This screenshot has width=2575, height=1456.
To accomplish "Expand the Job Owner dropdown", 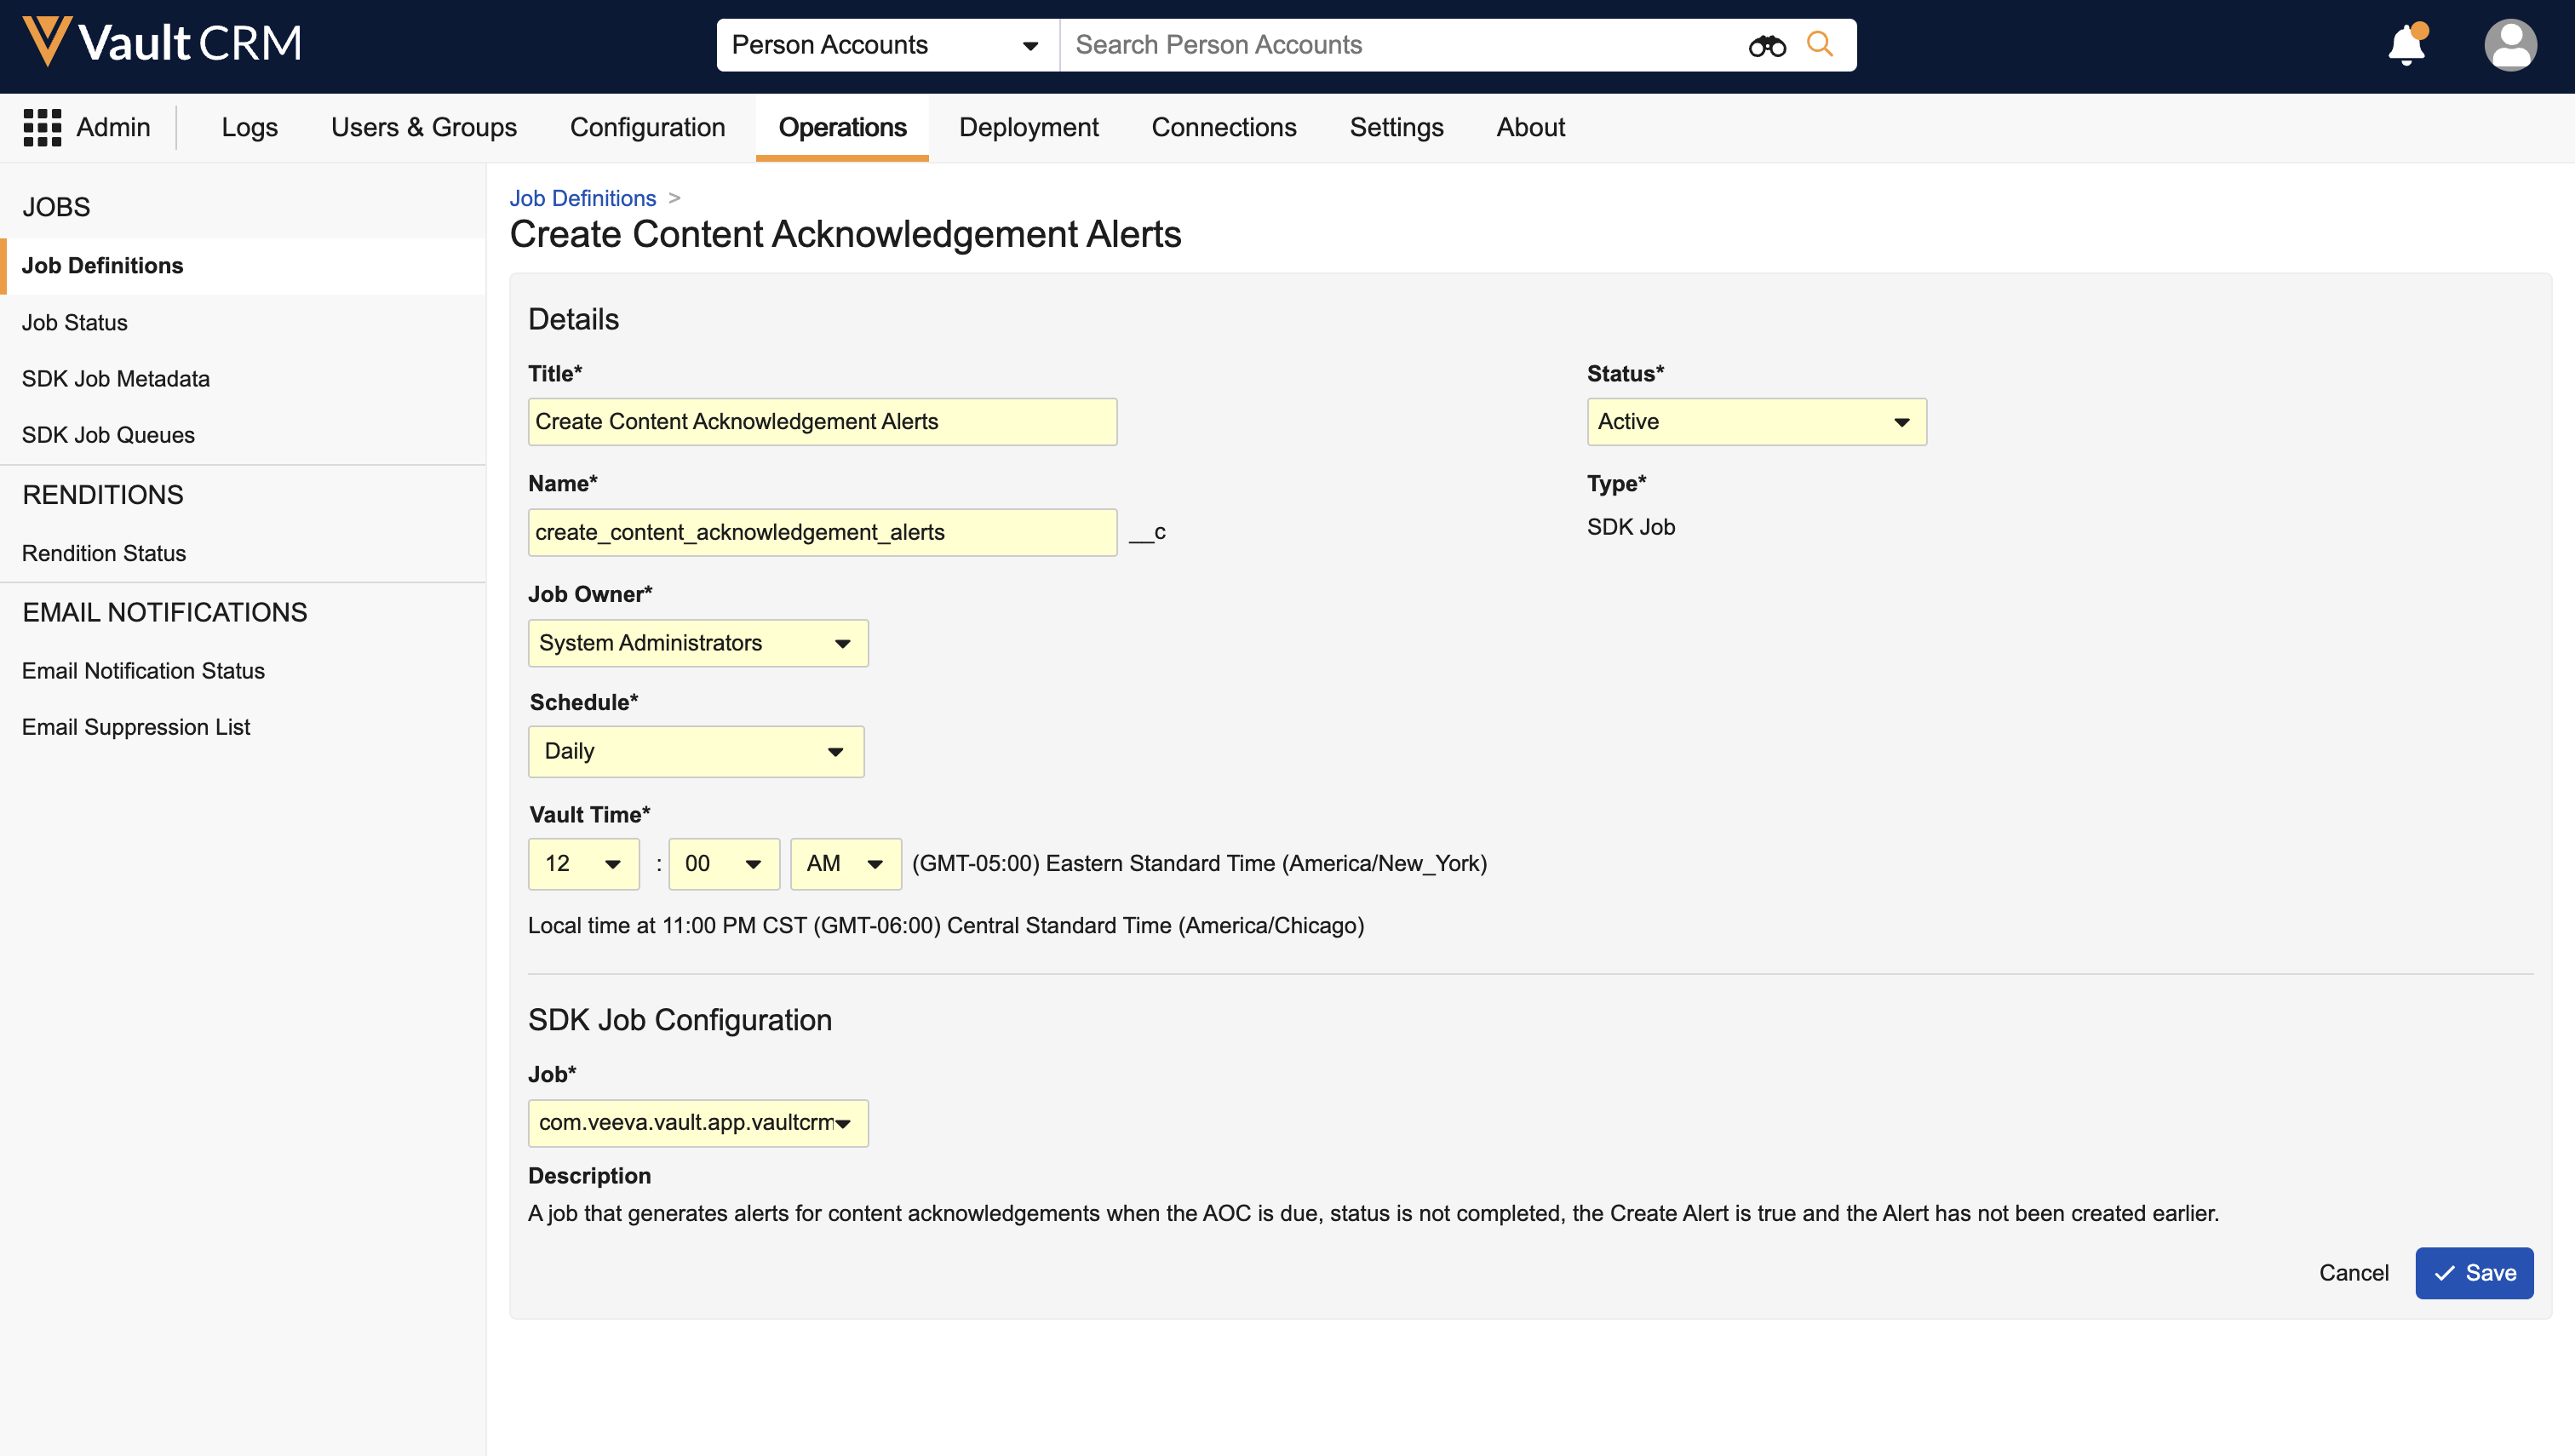I will click(x=697, y=643).
